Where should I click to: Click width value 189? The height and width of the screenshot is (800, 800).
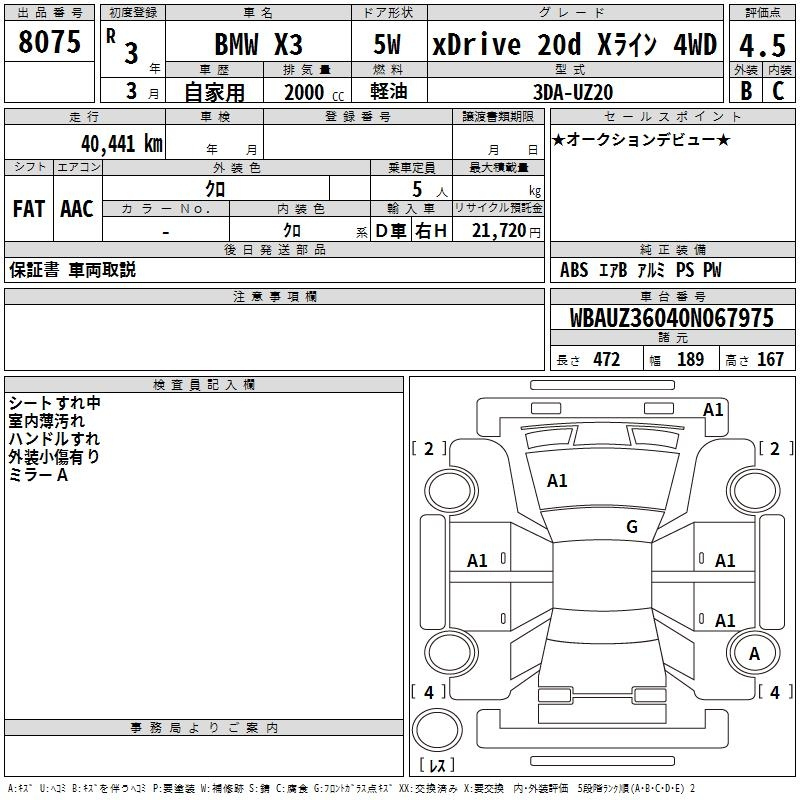[690, 359]
